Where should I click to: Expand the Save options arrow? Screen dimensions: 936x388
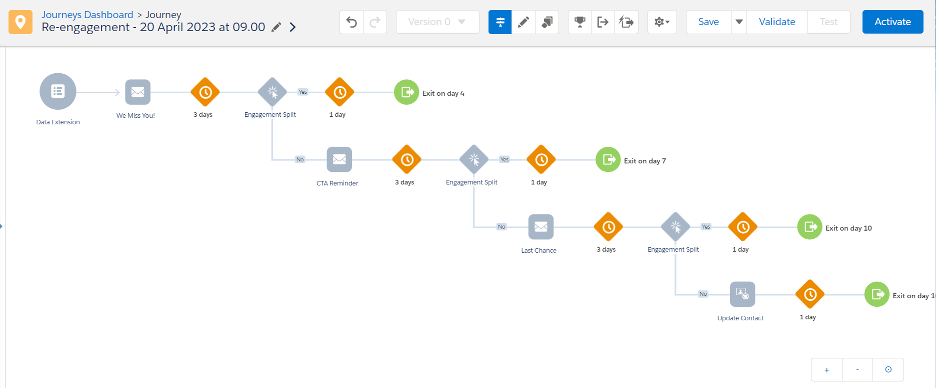(x=739, y=22)
